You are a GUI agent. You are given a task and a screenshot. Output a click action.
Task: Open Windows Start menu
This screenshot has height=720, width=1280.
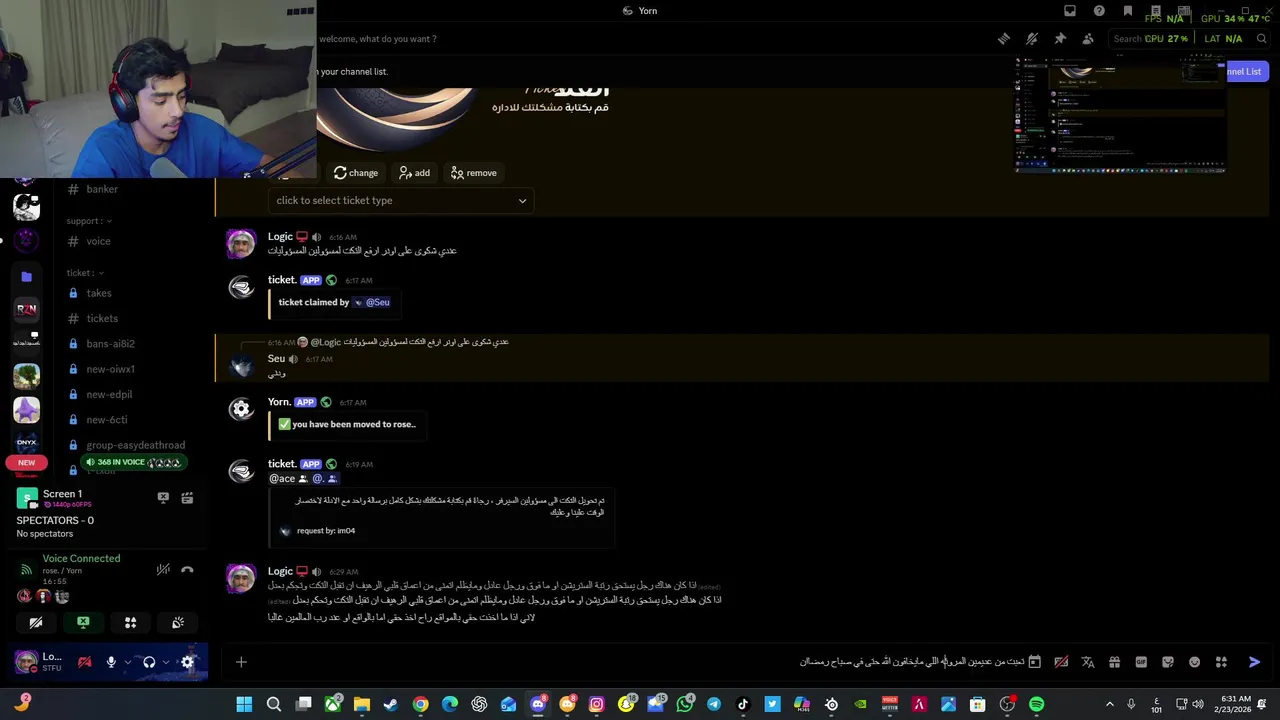[244, 705]
